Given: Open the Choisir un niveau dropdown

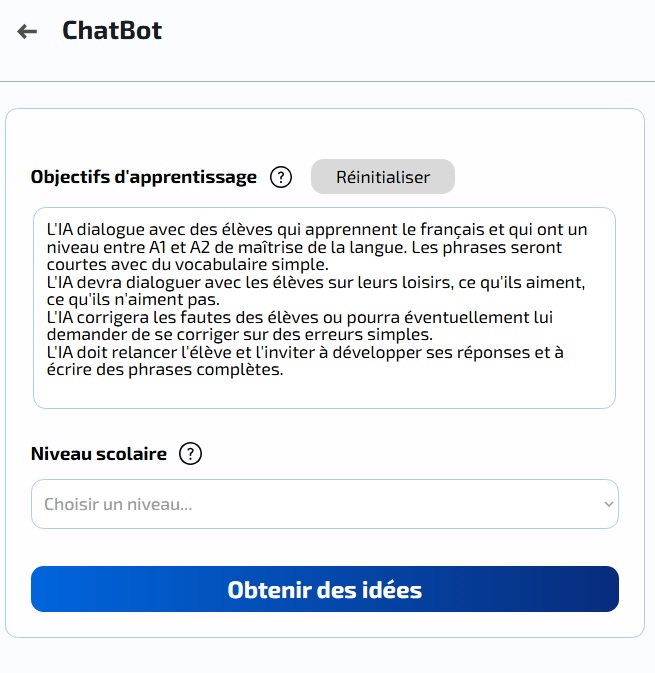Looking at the screenshot, I should click(x=324, y=504).
